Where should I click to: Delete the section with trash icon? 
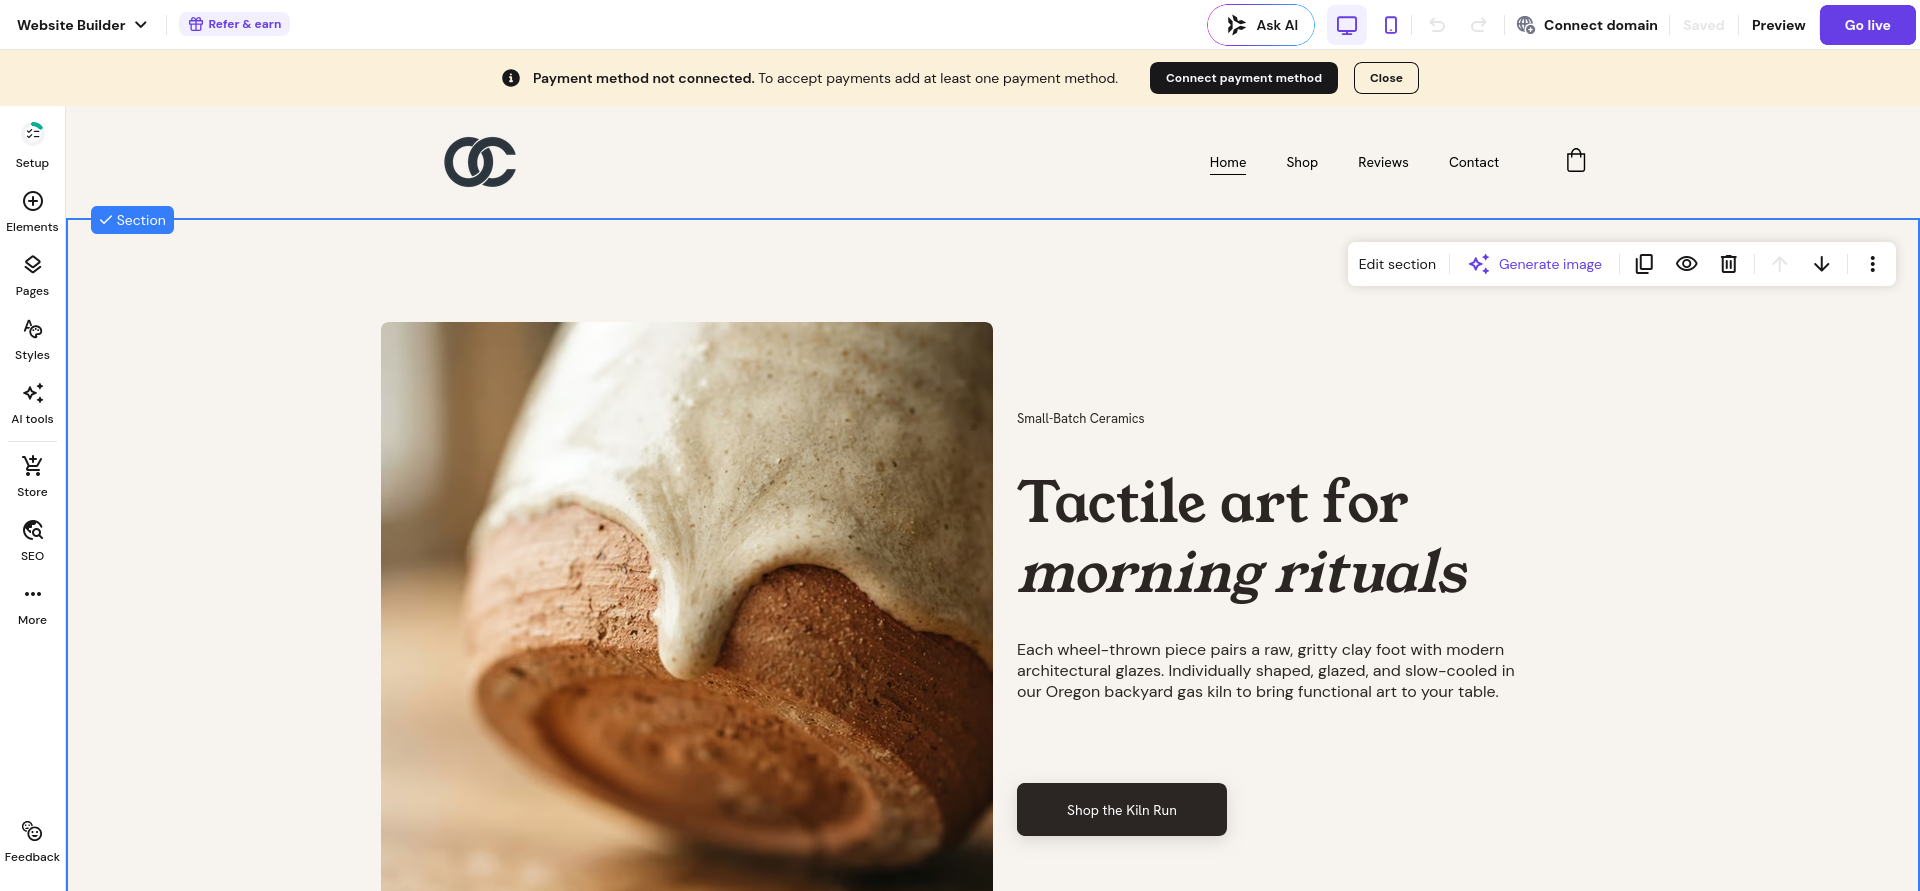[x=1729, y=264]
